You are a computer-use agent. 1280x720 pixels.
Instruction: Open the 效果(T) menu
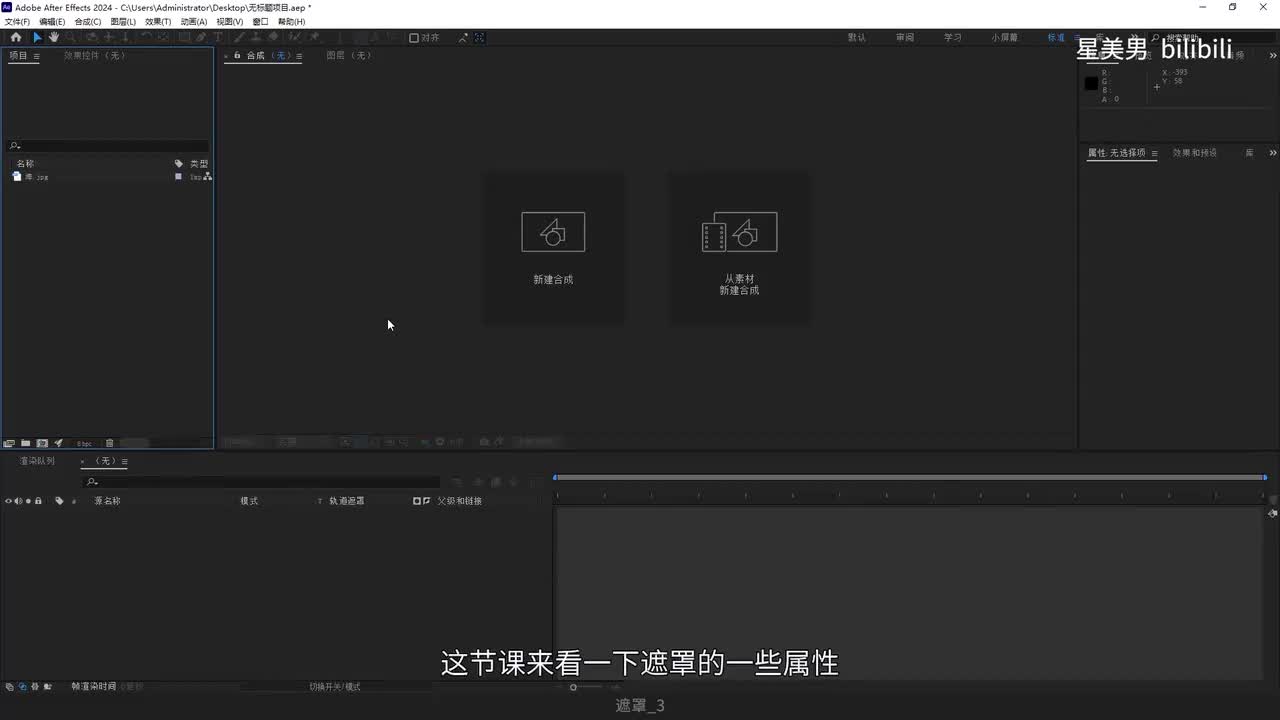tap(158, 21)
